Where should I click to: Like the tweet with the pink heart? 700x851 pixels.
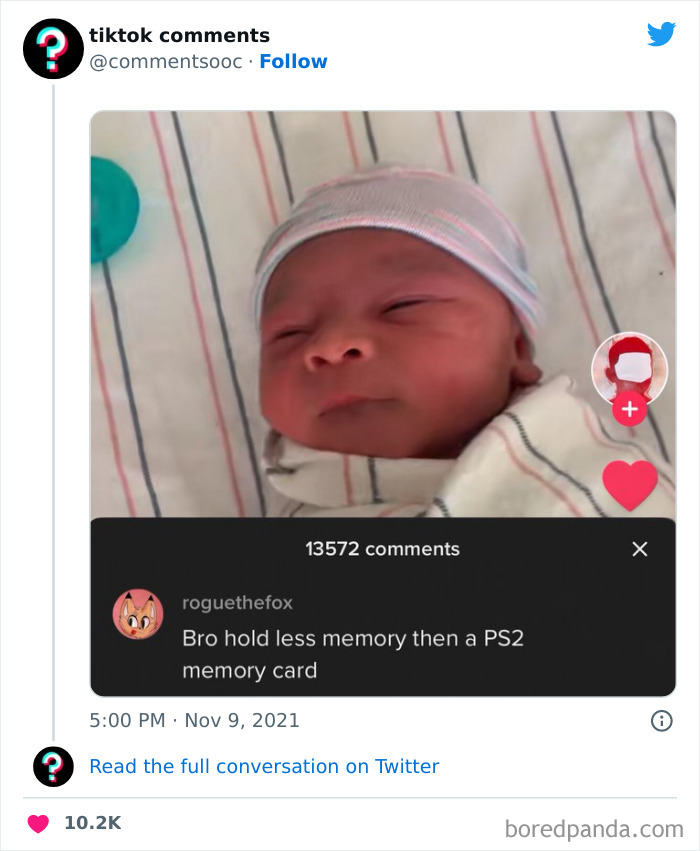(x=38, y=823)
